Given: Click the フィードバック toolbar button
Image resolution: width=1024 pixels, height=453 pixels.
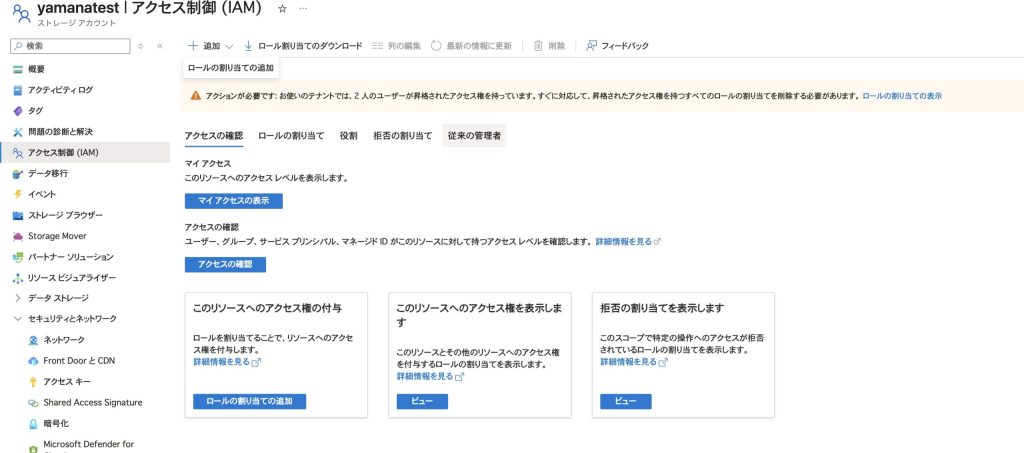Looking at the screenshot, I should pyautogui.click(x=617, y=46).
